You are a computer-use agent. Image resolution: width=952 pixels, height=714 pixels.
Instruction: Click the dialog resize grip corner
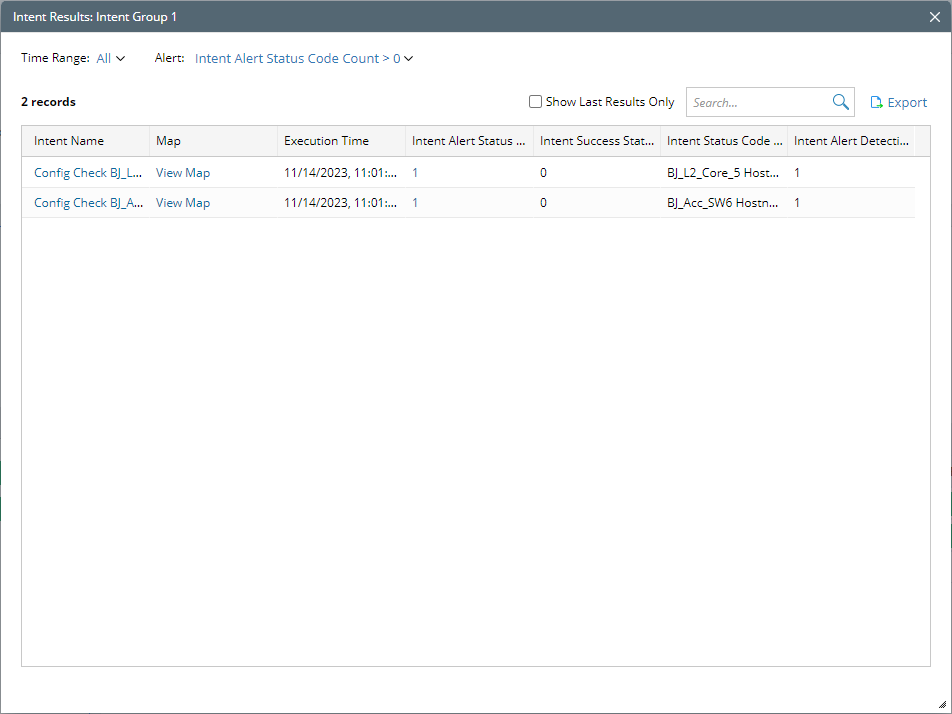(940, 703)
